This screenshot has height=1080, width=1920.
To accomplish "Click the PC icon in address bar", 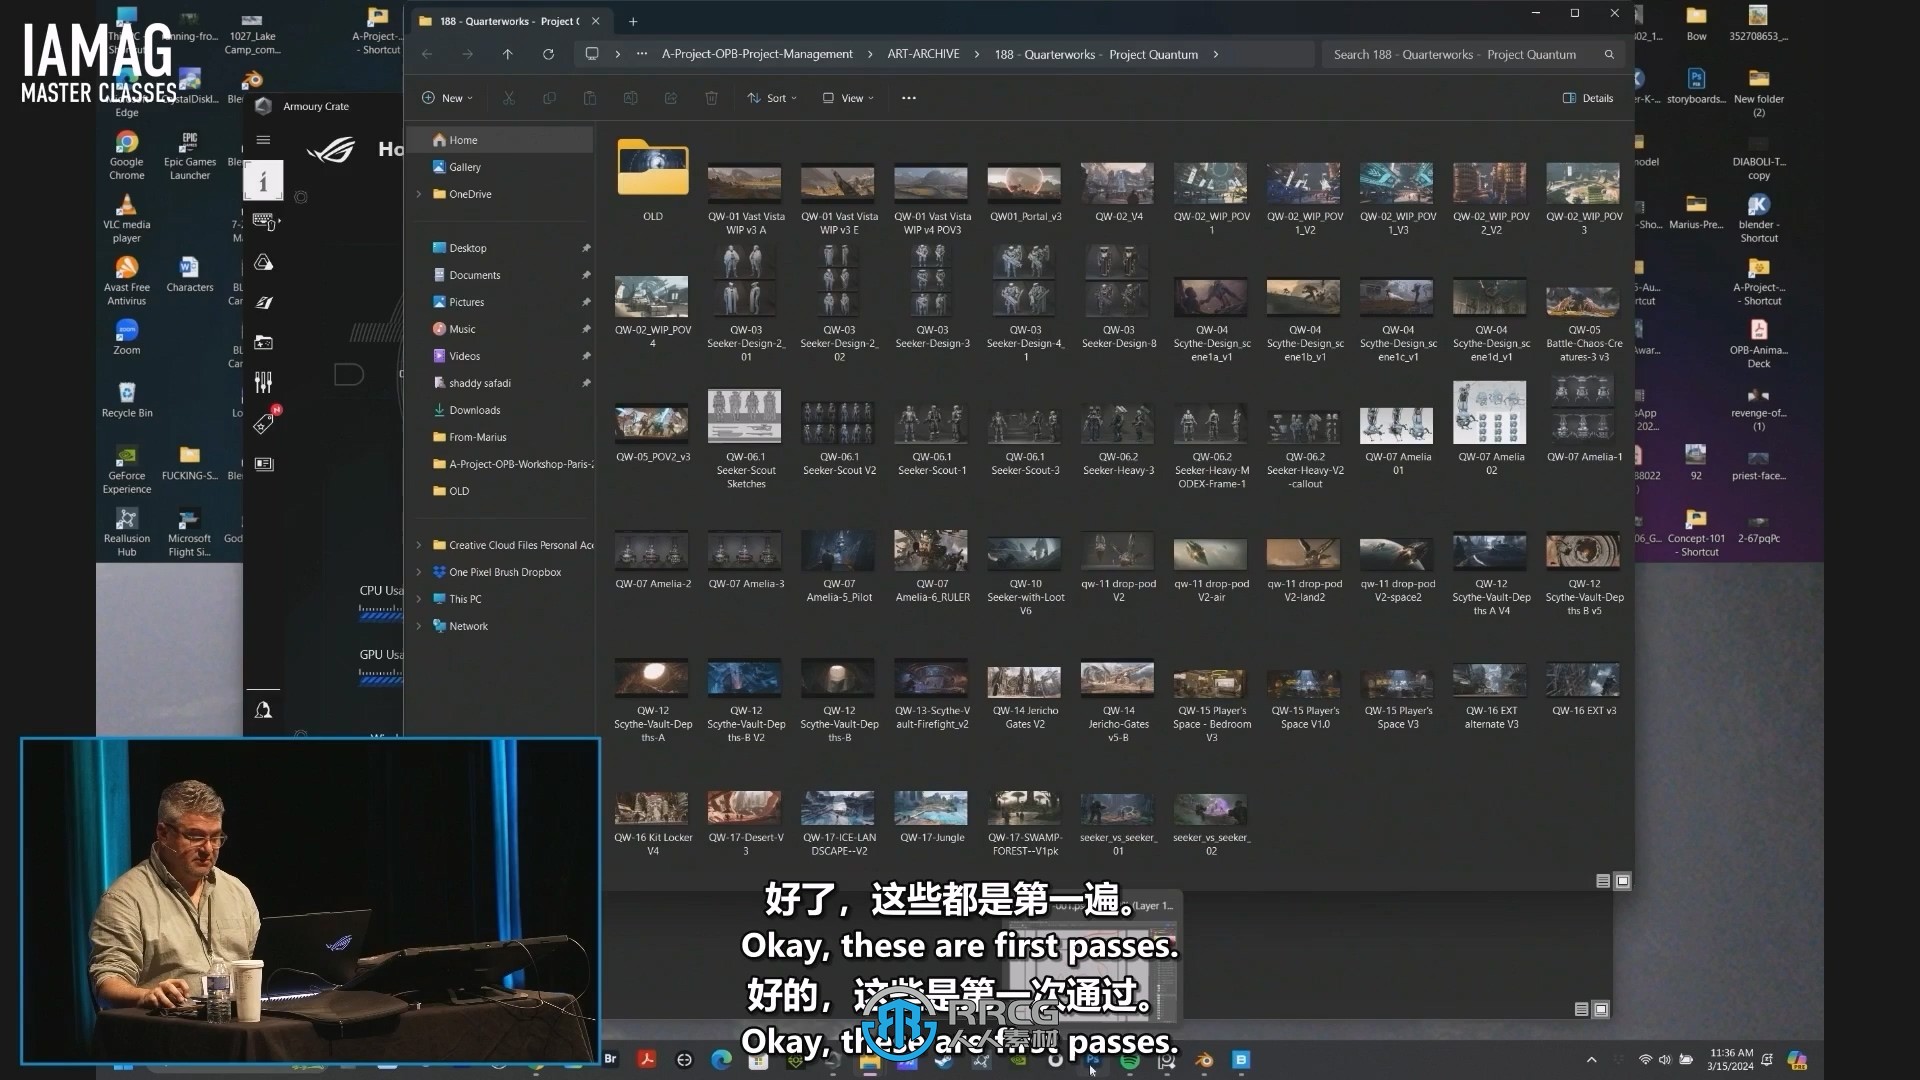I will tap(592, 54).
